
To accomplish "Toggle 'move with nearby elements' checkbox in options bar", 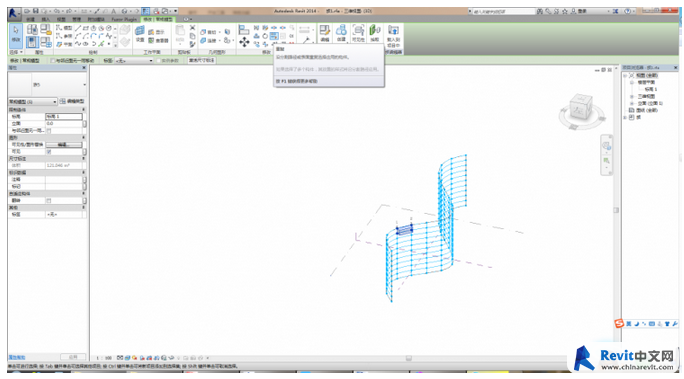I will [53, 61].
